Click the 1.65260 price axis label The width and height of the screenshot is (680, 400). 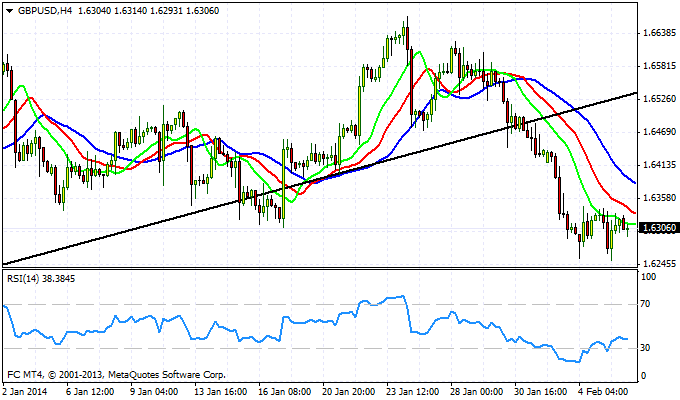pos(658,99)
